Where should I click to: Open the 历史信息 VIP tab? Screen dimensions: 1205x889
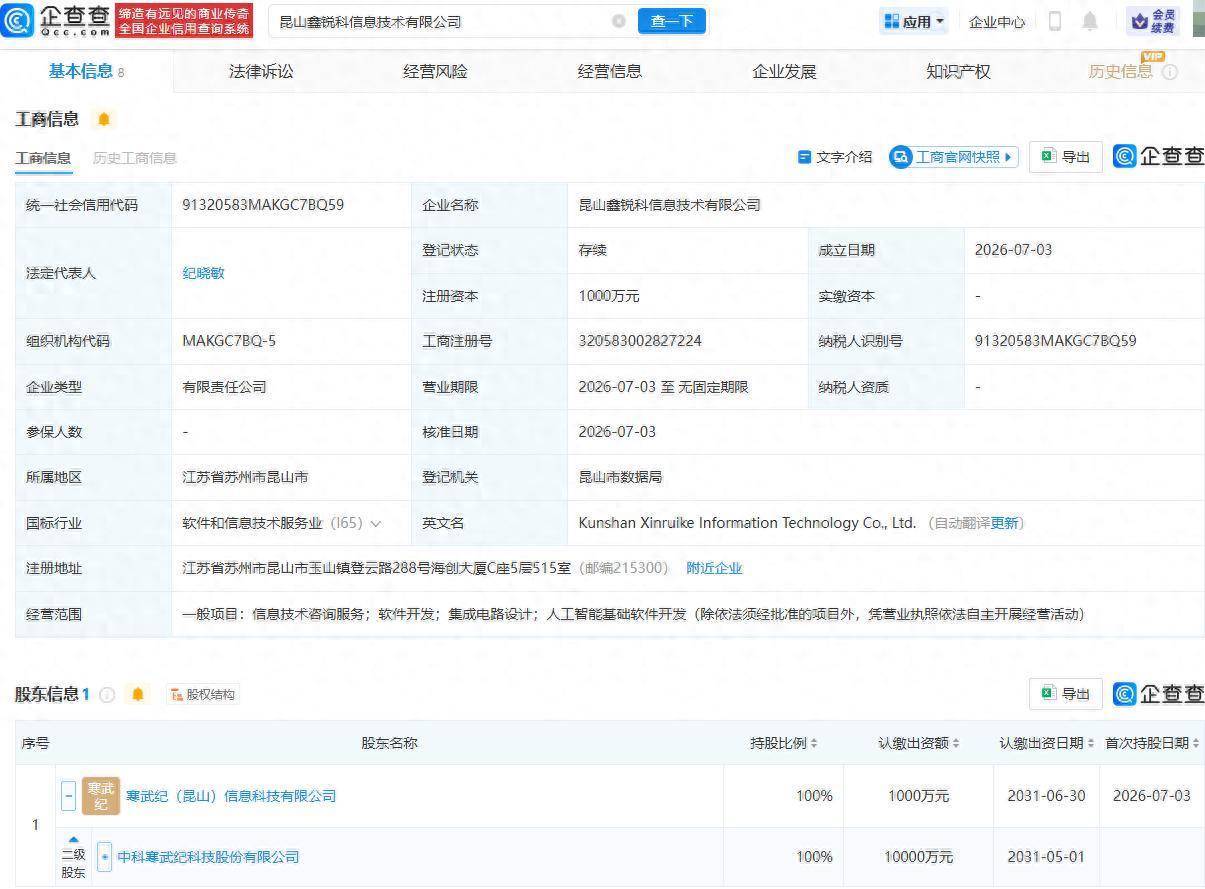click(x=1120, y=71)
